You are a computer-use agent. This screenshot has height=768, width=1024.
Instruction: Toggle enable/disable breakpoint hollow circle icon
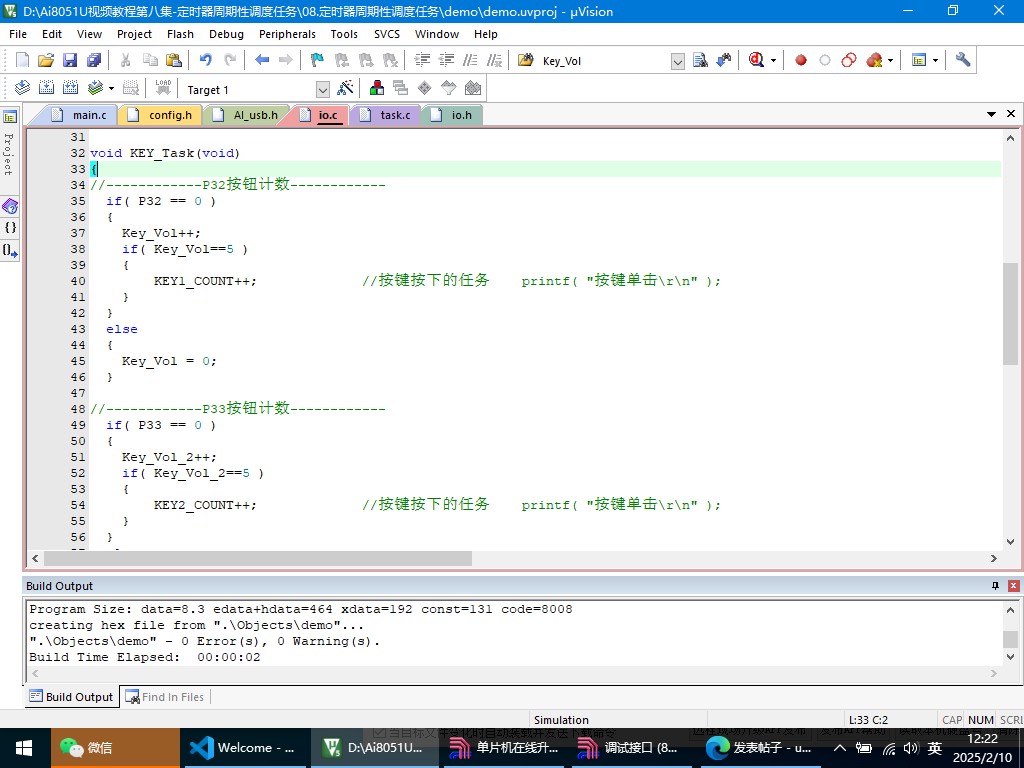click(825, 61)
